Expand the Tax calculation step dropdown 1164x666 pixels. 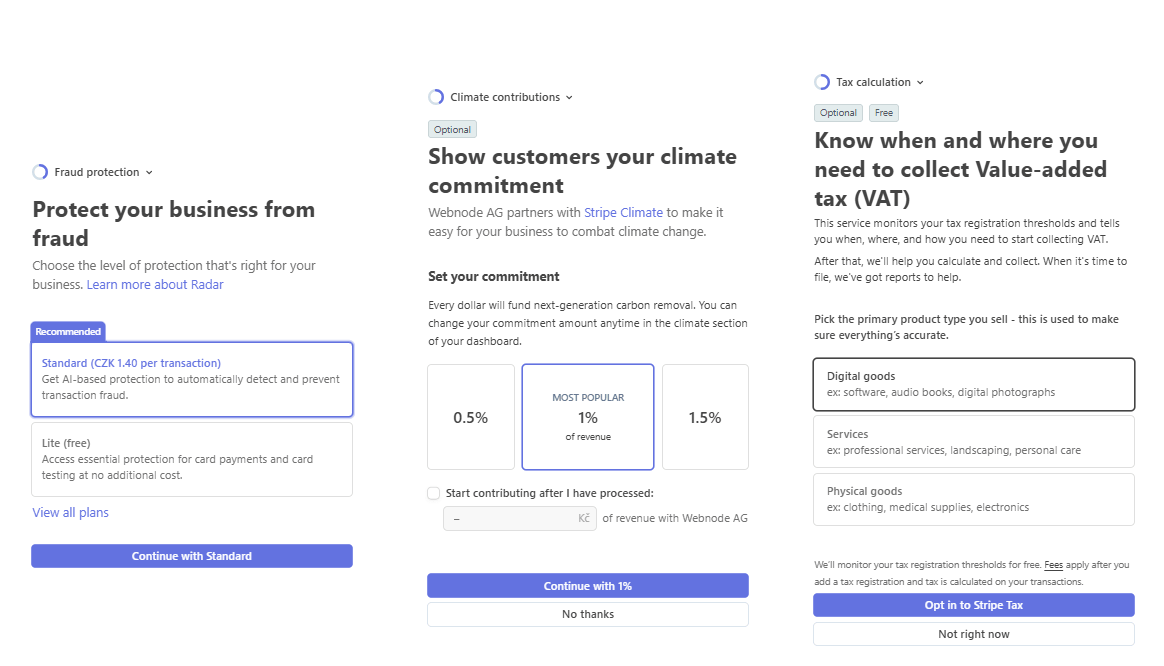[x=920, y=82]
